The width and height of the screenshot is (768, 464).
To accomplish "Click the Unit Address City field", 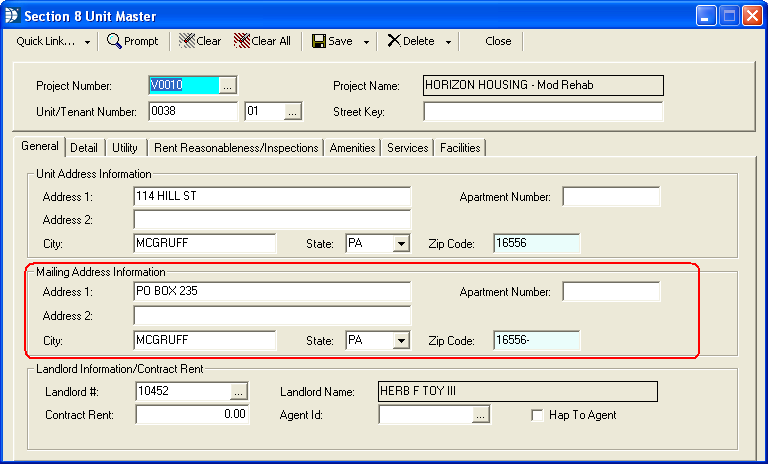I will [x=205, y=243].
